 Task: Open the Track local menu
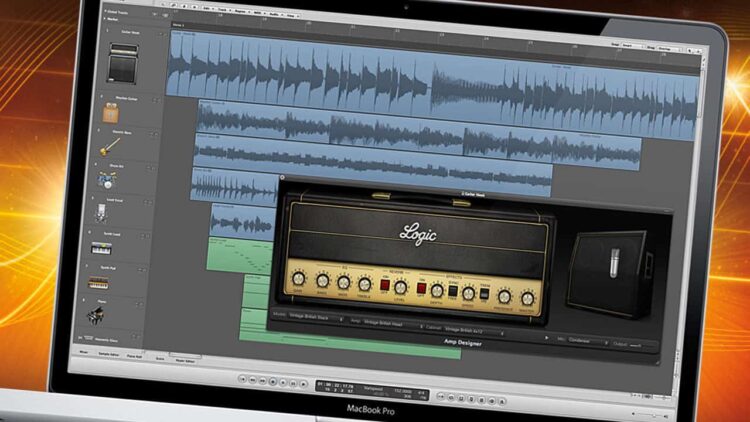tap(223, 10)
